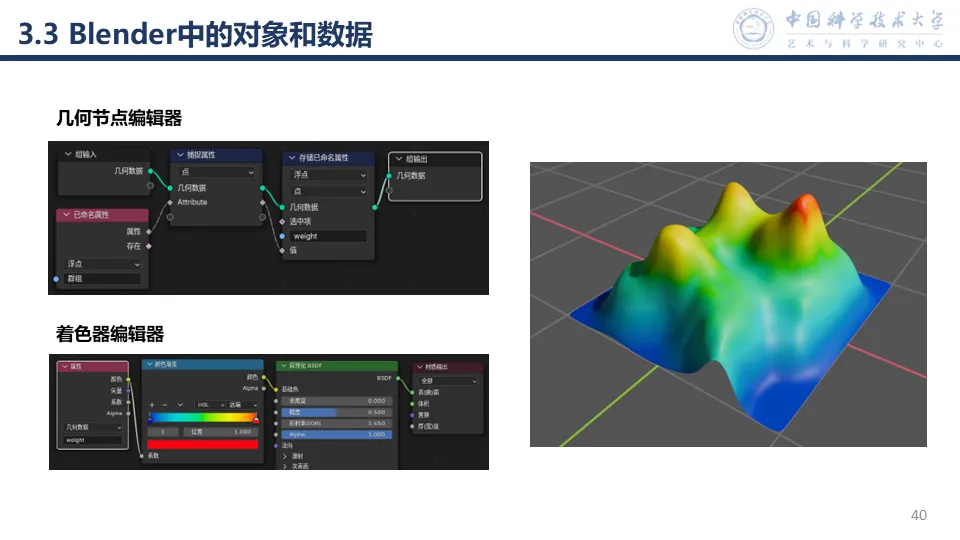The width and height of the screenshot is (960, 540).
Task: Collapse the 组输入 node chevron
Action: pos(68,154)
